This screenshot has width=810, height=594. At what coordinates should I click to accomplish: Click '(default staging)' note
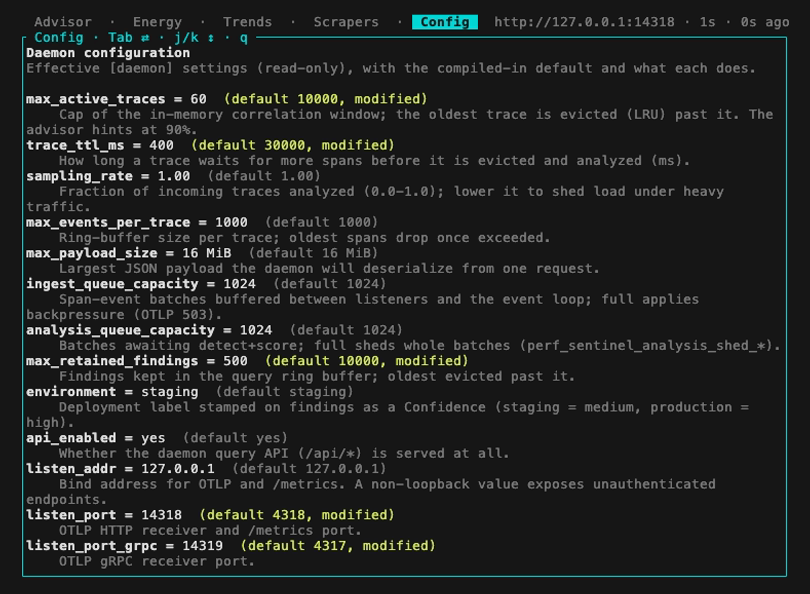(x=285, y=392)
